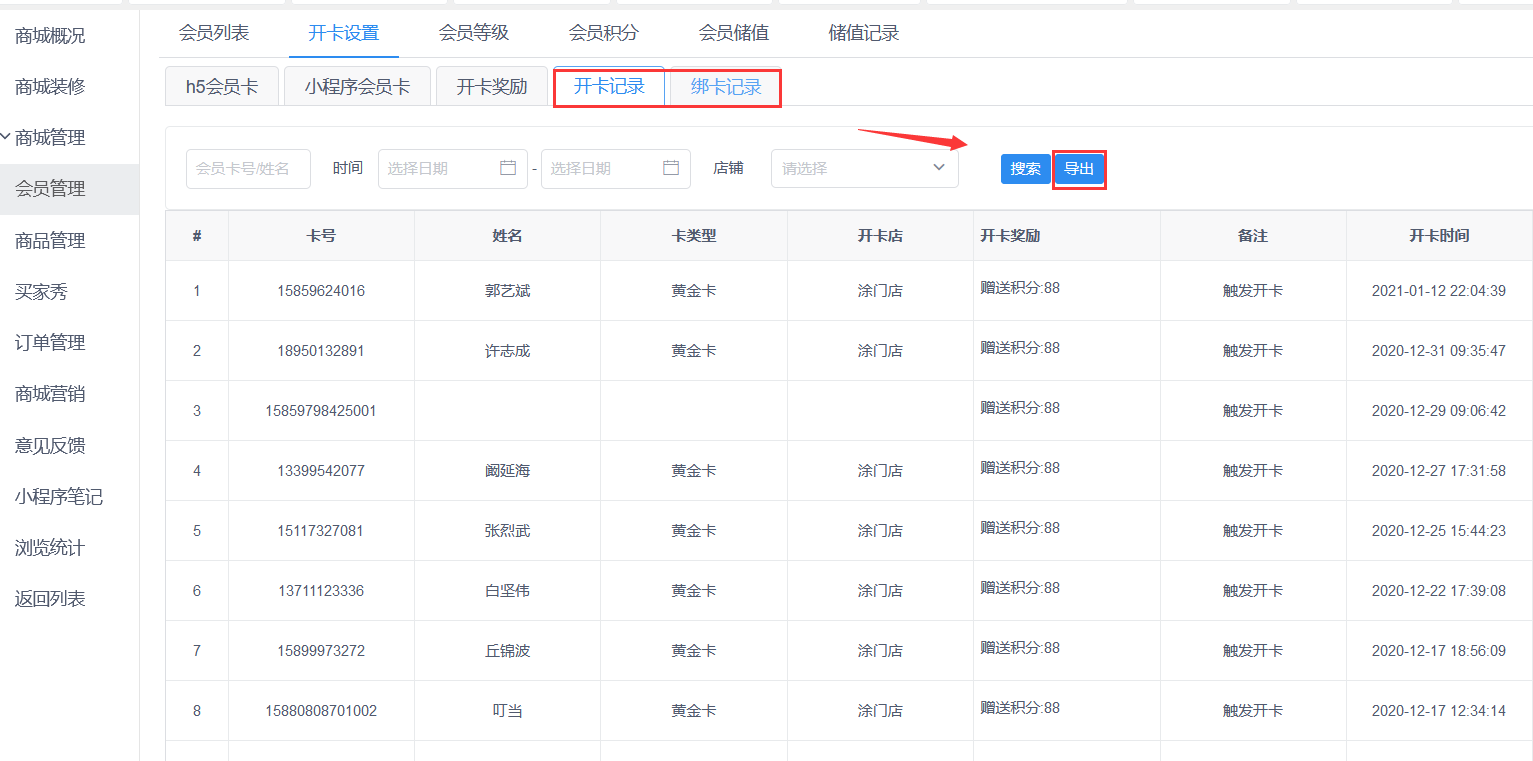Click timestamp 2021-01-12 22:04:39

1439,291
